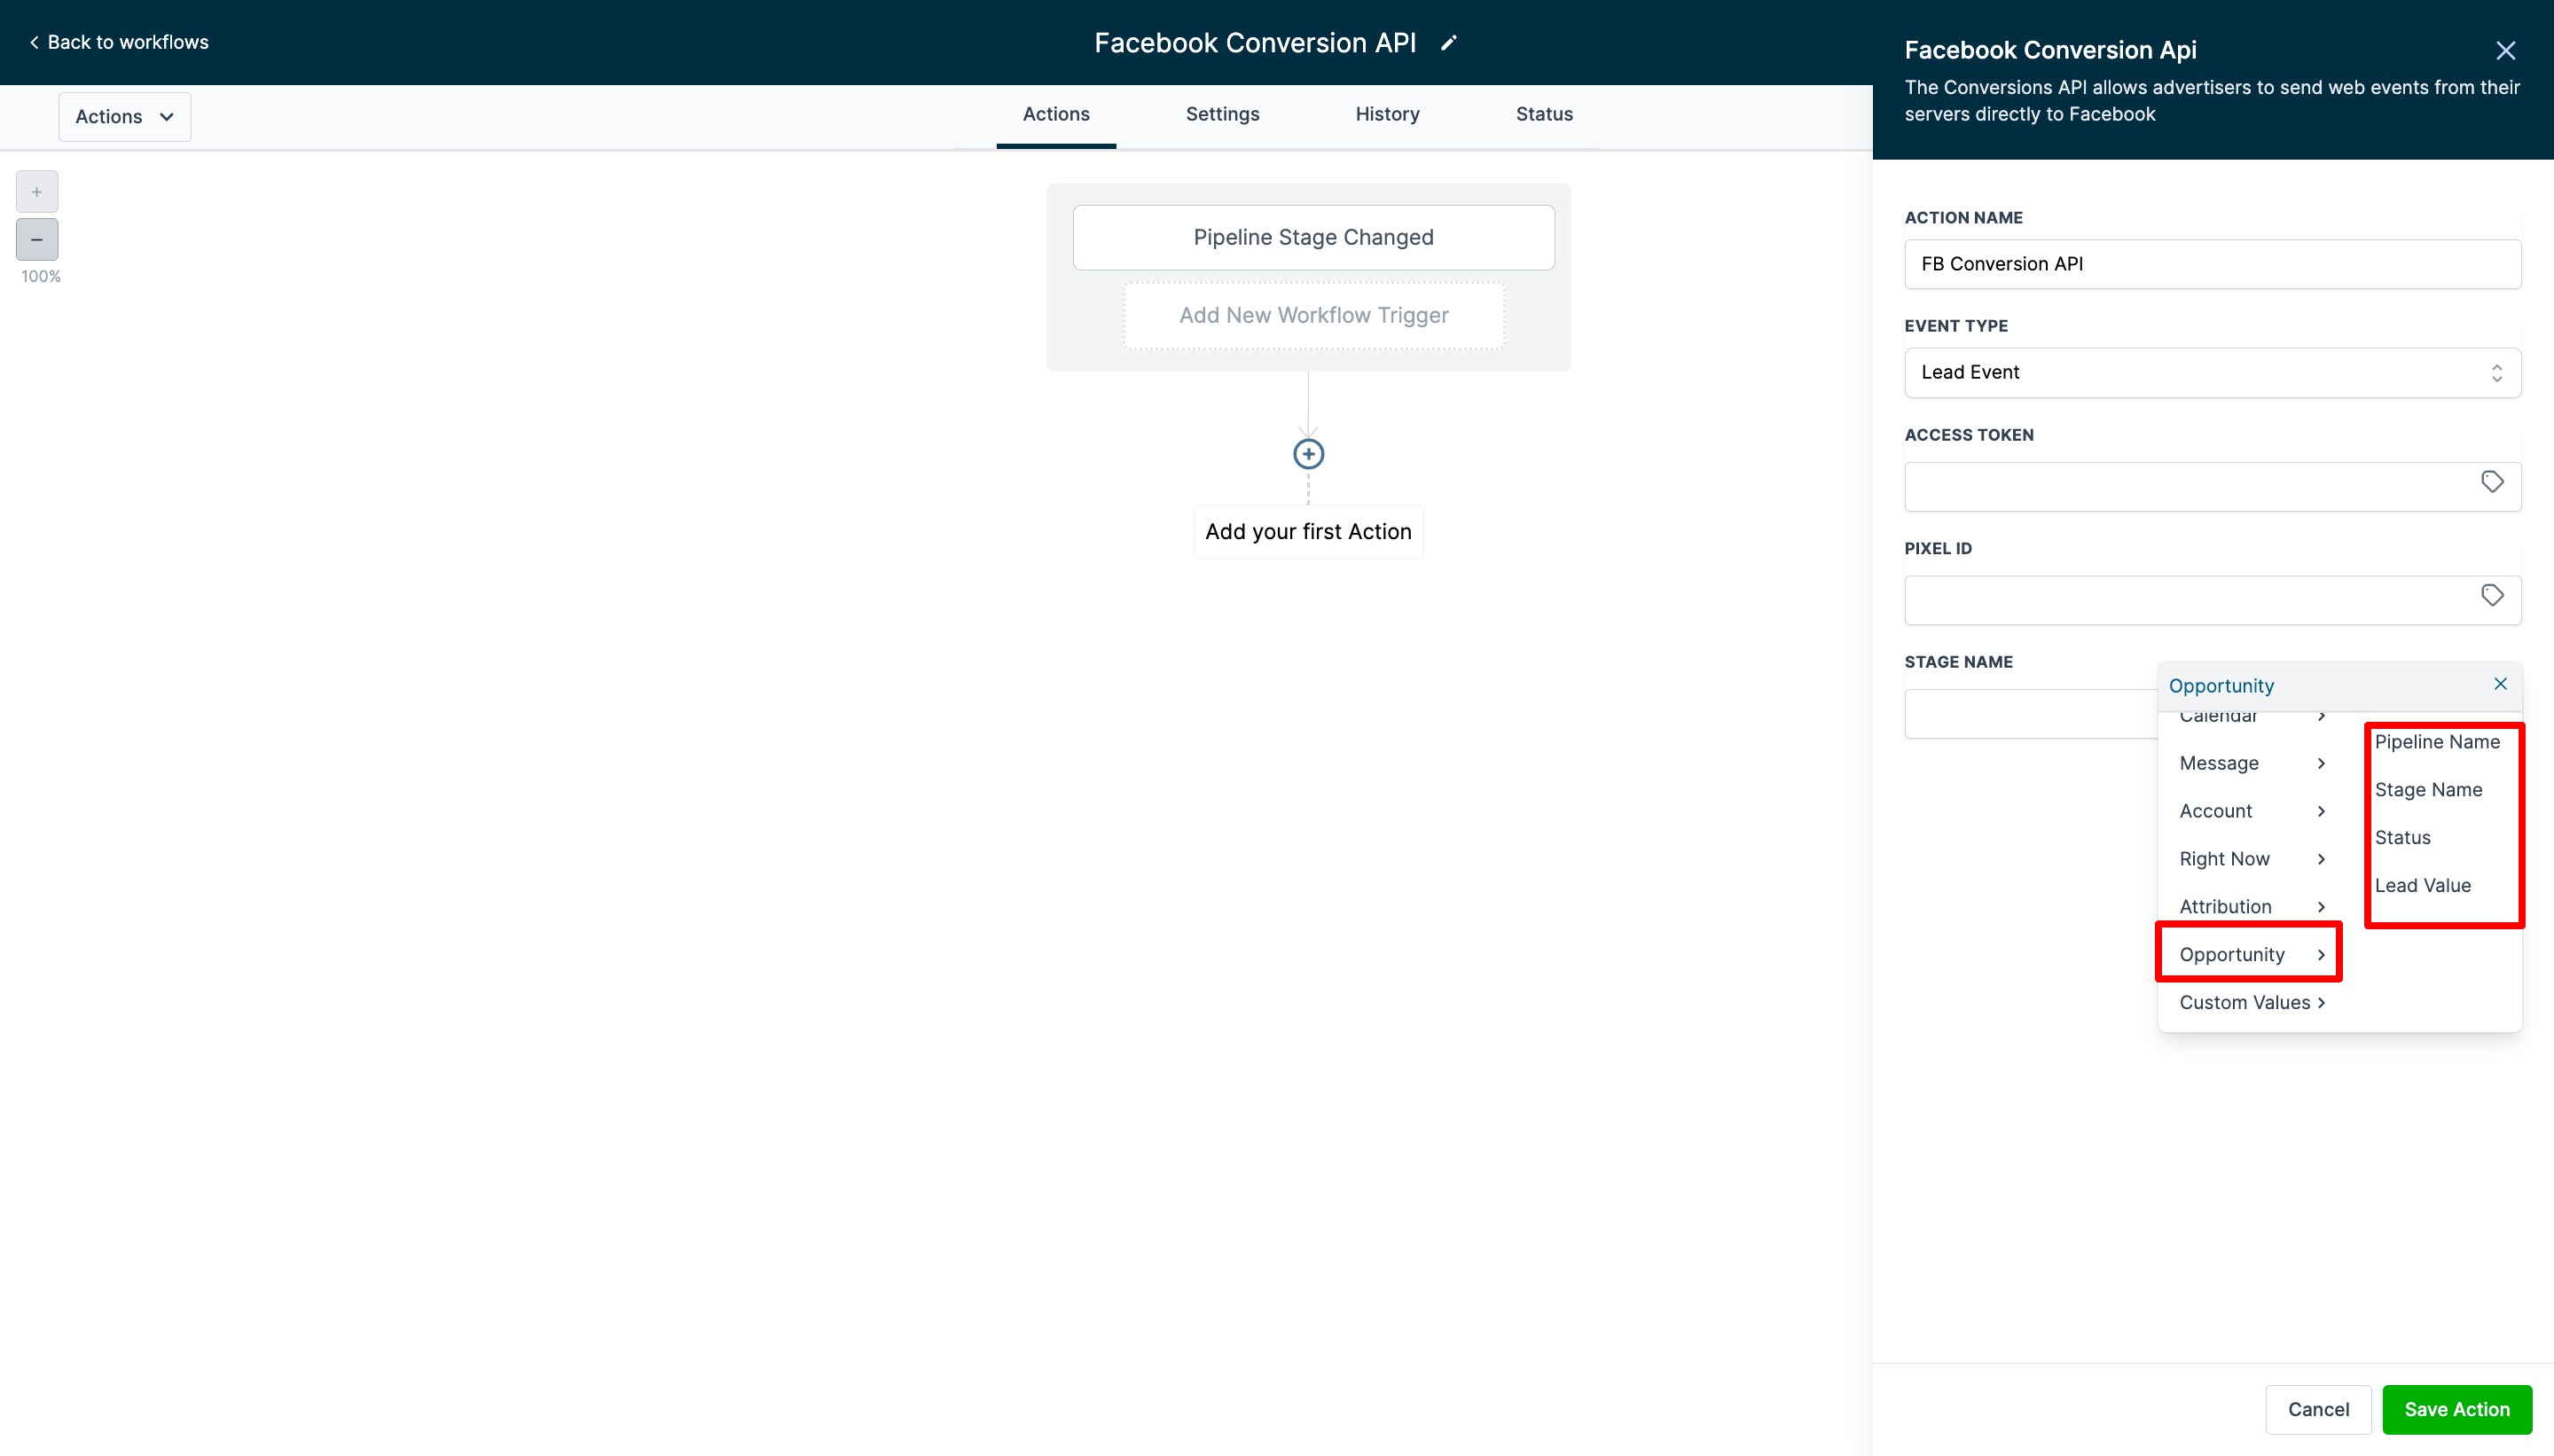The image size is (2554, 1456).
Task: Close the Facebook Conversion Api panel
Action: [2505, 51]
